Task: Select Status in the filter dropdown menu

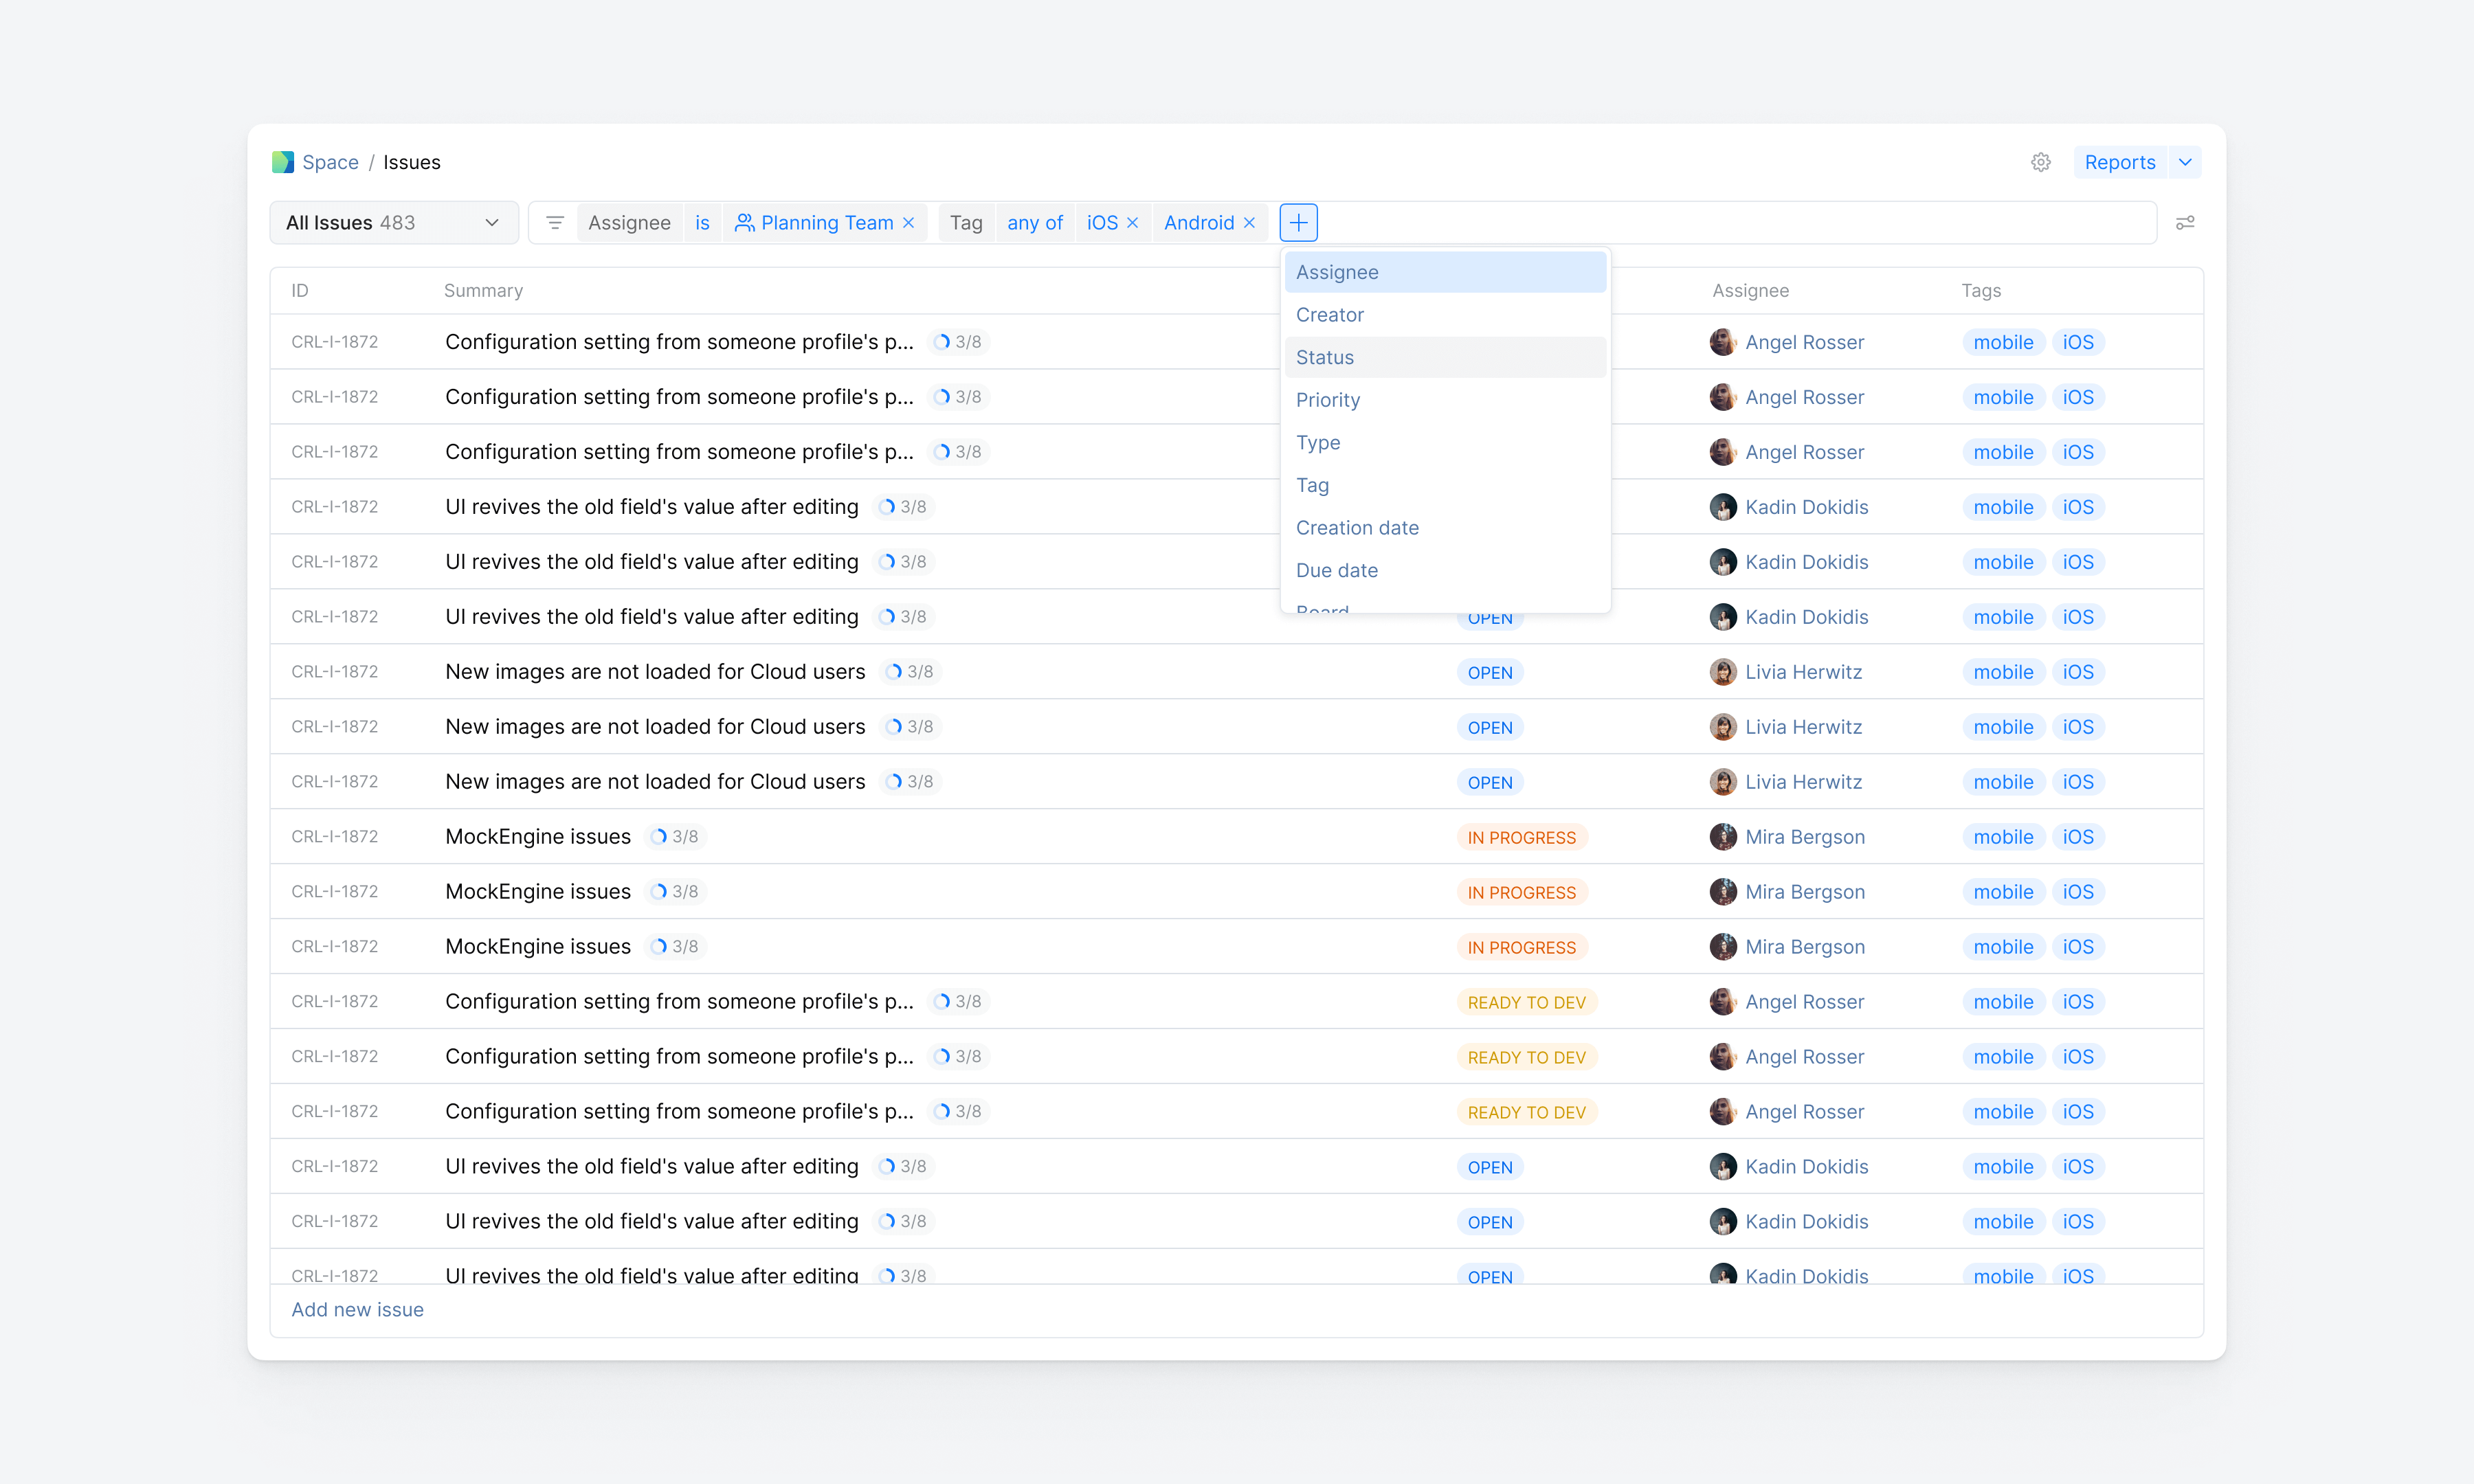Action: [1324, 356]
